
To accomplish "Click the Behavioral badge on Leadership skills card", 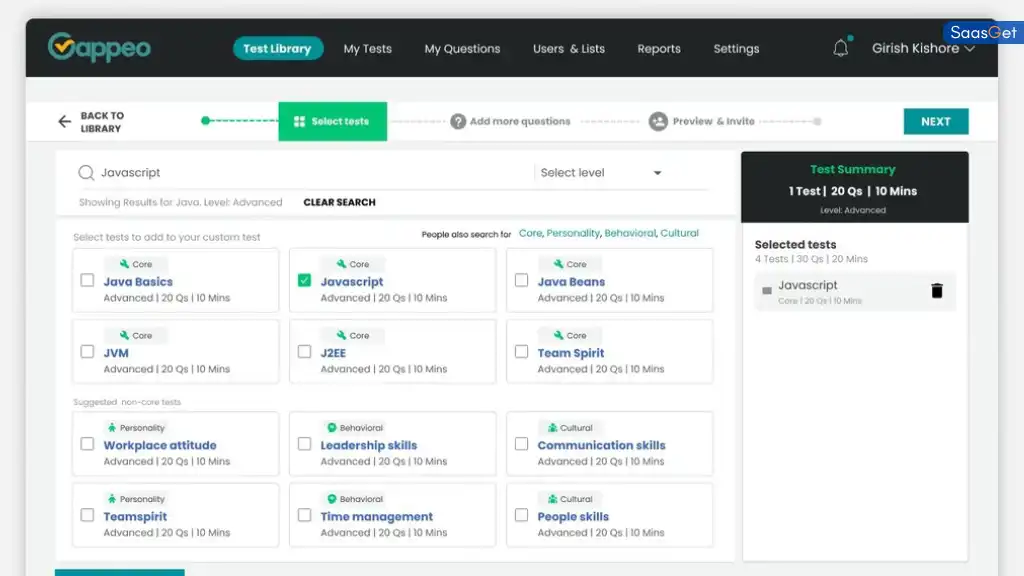I will [x=353, y=427].
